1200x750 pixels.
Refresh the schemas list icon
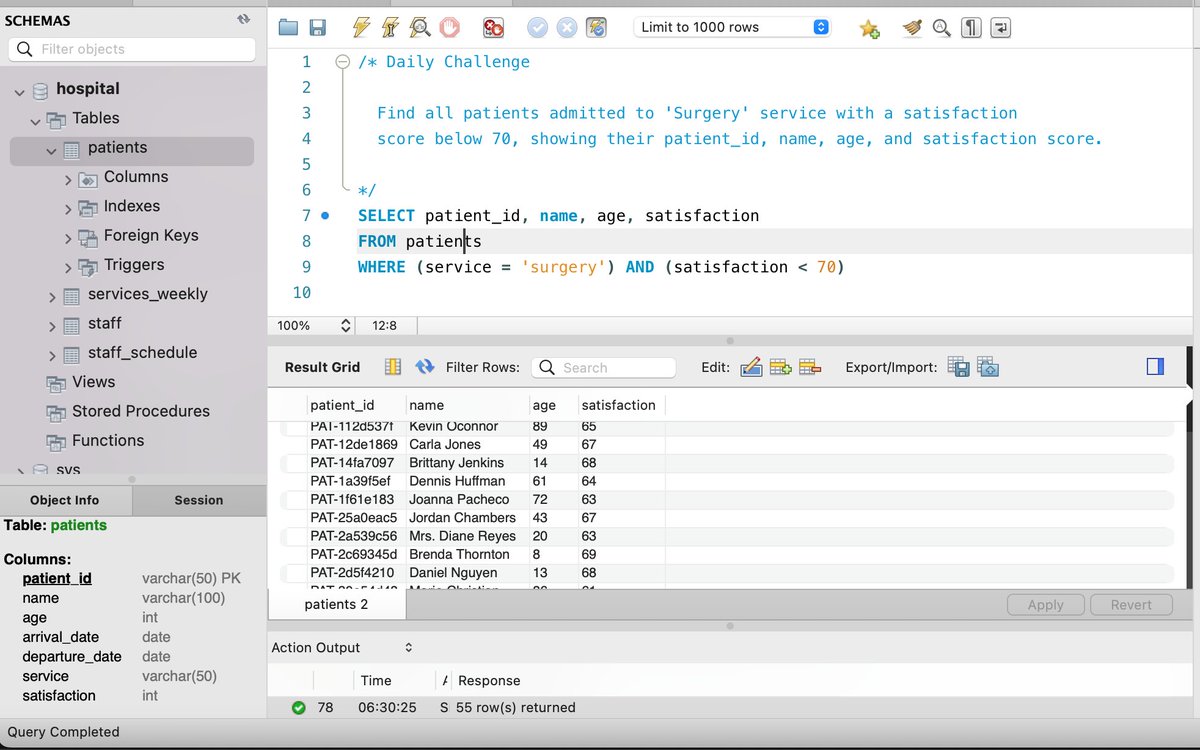click(243, 19)
